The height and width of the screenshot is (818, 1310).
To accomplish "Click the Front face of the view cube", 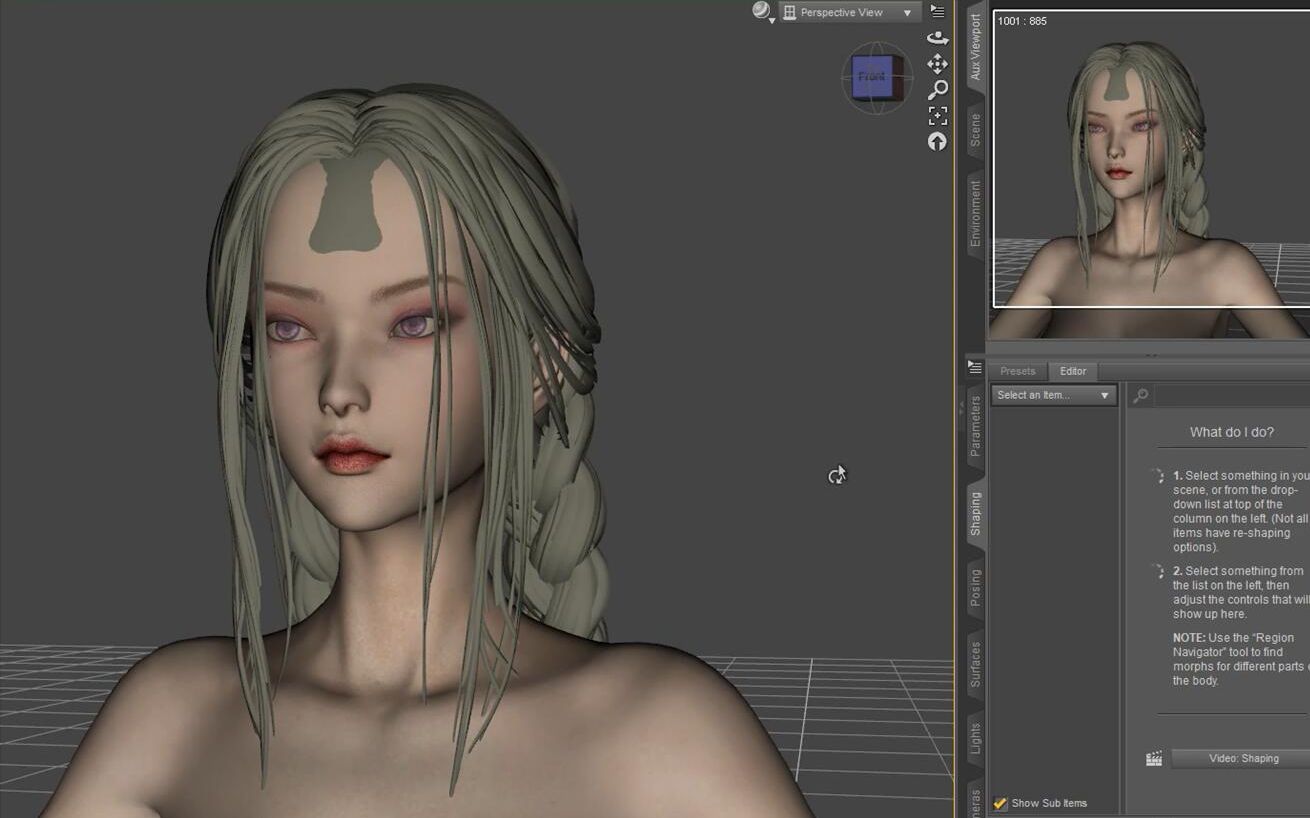I will click(874, 76).
